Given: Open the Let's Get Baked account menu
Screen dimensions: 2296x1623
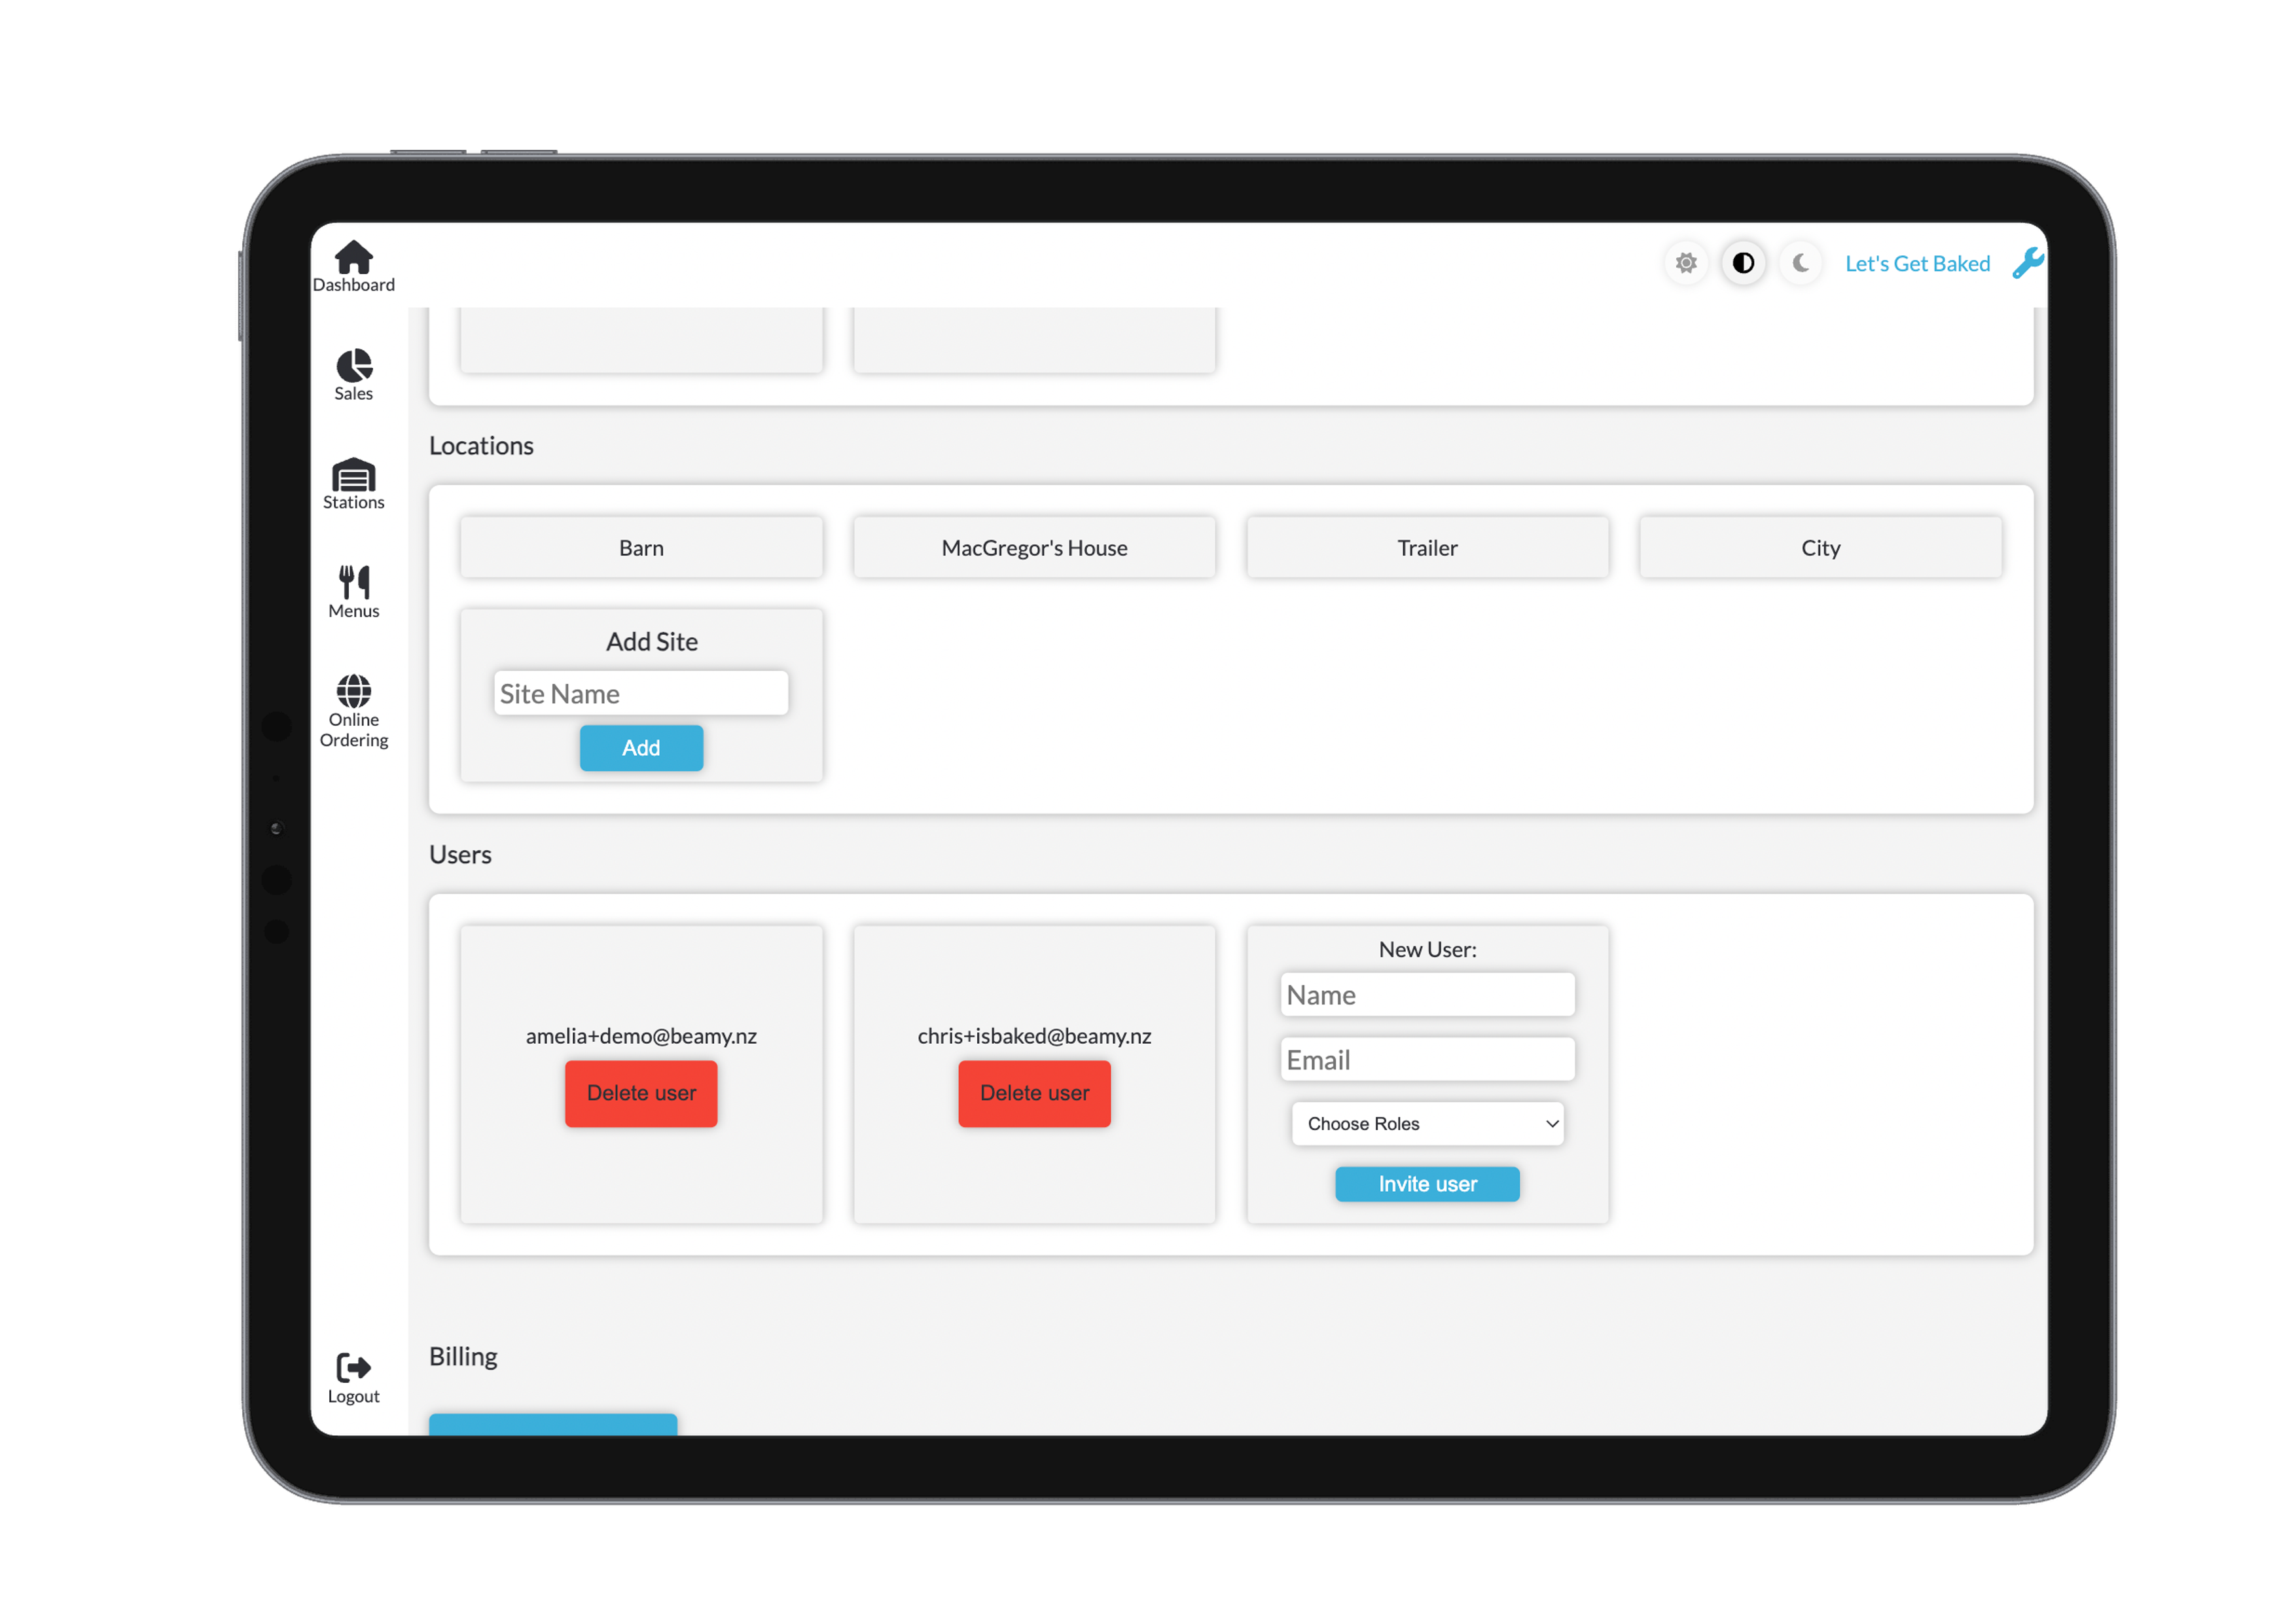Looking at the screenshot, I should 1917,263.
